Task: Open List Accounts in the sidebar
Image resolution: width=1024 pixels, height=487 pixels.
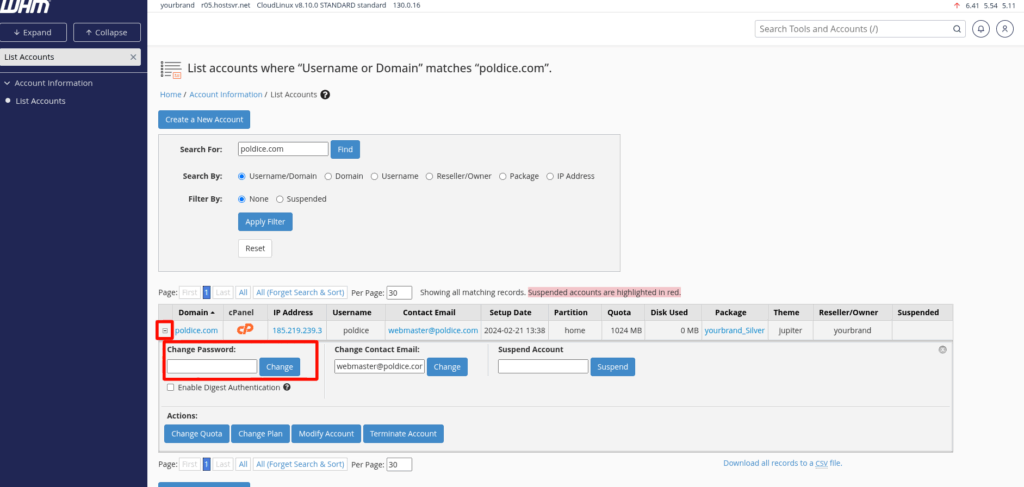Action: [40, 101]
